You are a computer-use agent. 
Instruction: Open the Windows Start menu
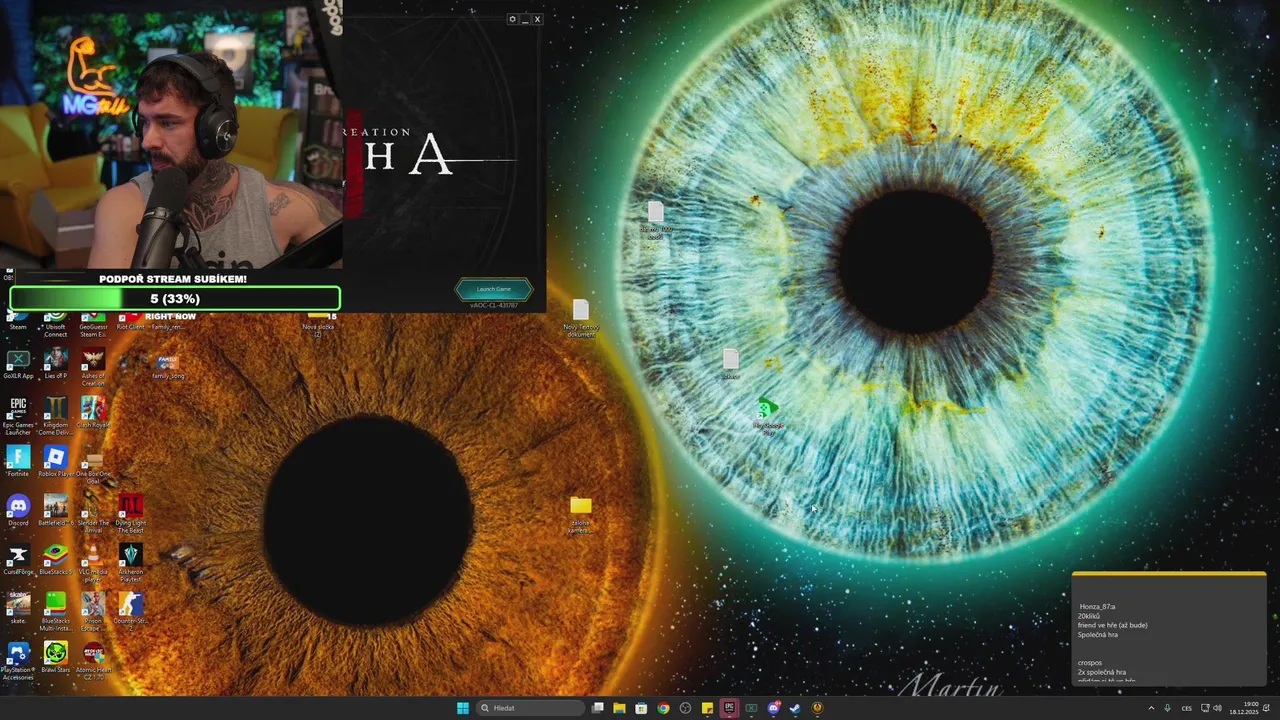(x=463, y=708)
